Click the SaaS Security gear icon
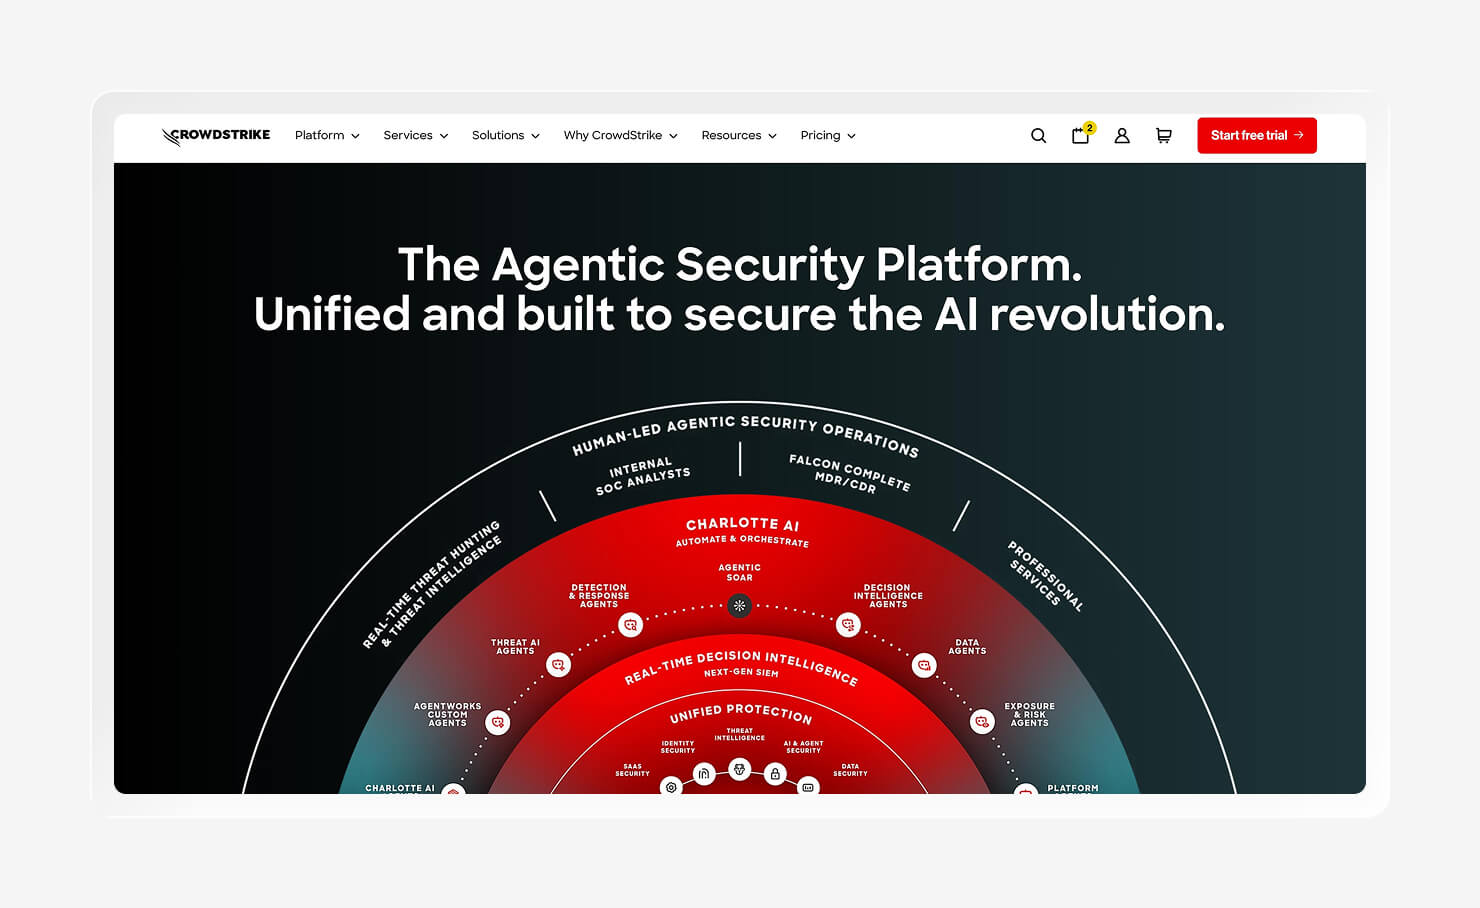Viewport: 1480px width, 908px height. (671, 787)
